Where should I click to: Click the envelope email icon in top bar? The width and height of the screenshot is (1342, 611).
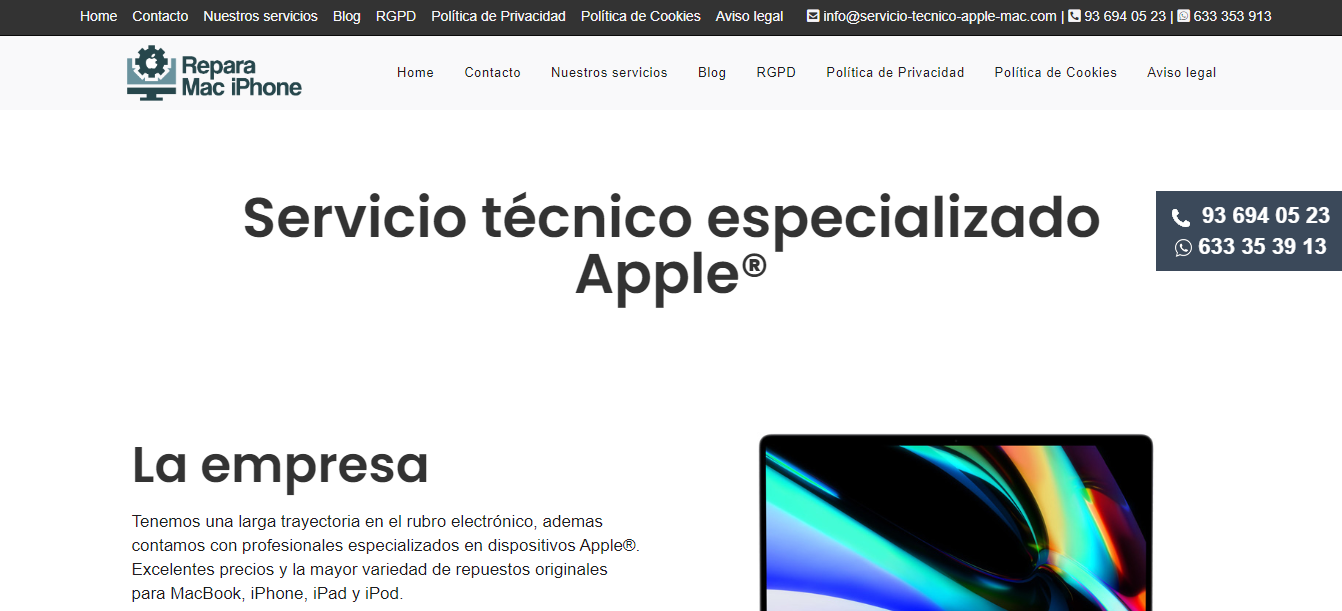point(813,16)
